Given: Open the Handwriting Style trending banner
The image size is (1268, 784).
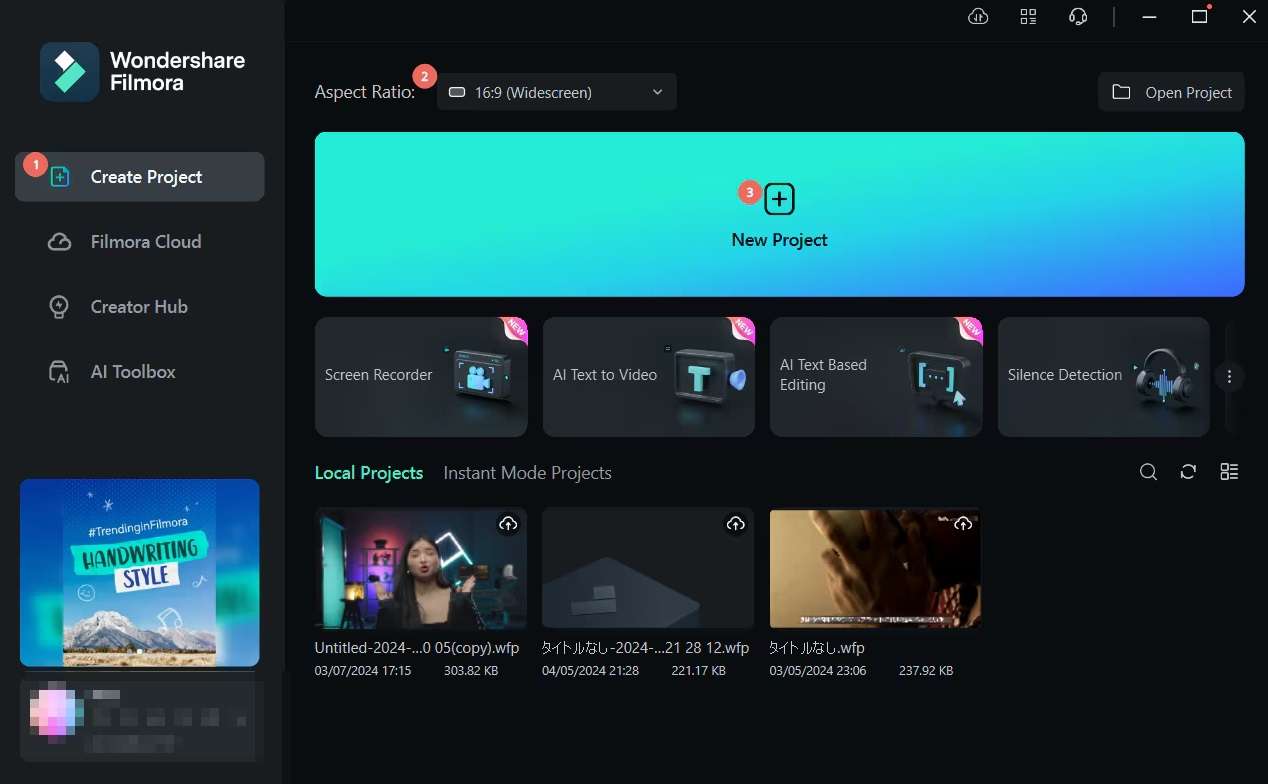Looking at the screenshot, I should [x=140, y=573].
